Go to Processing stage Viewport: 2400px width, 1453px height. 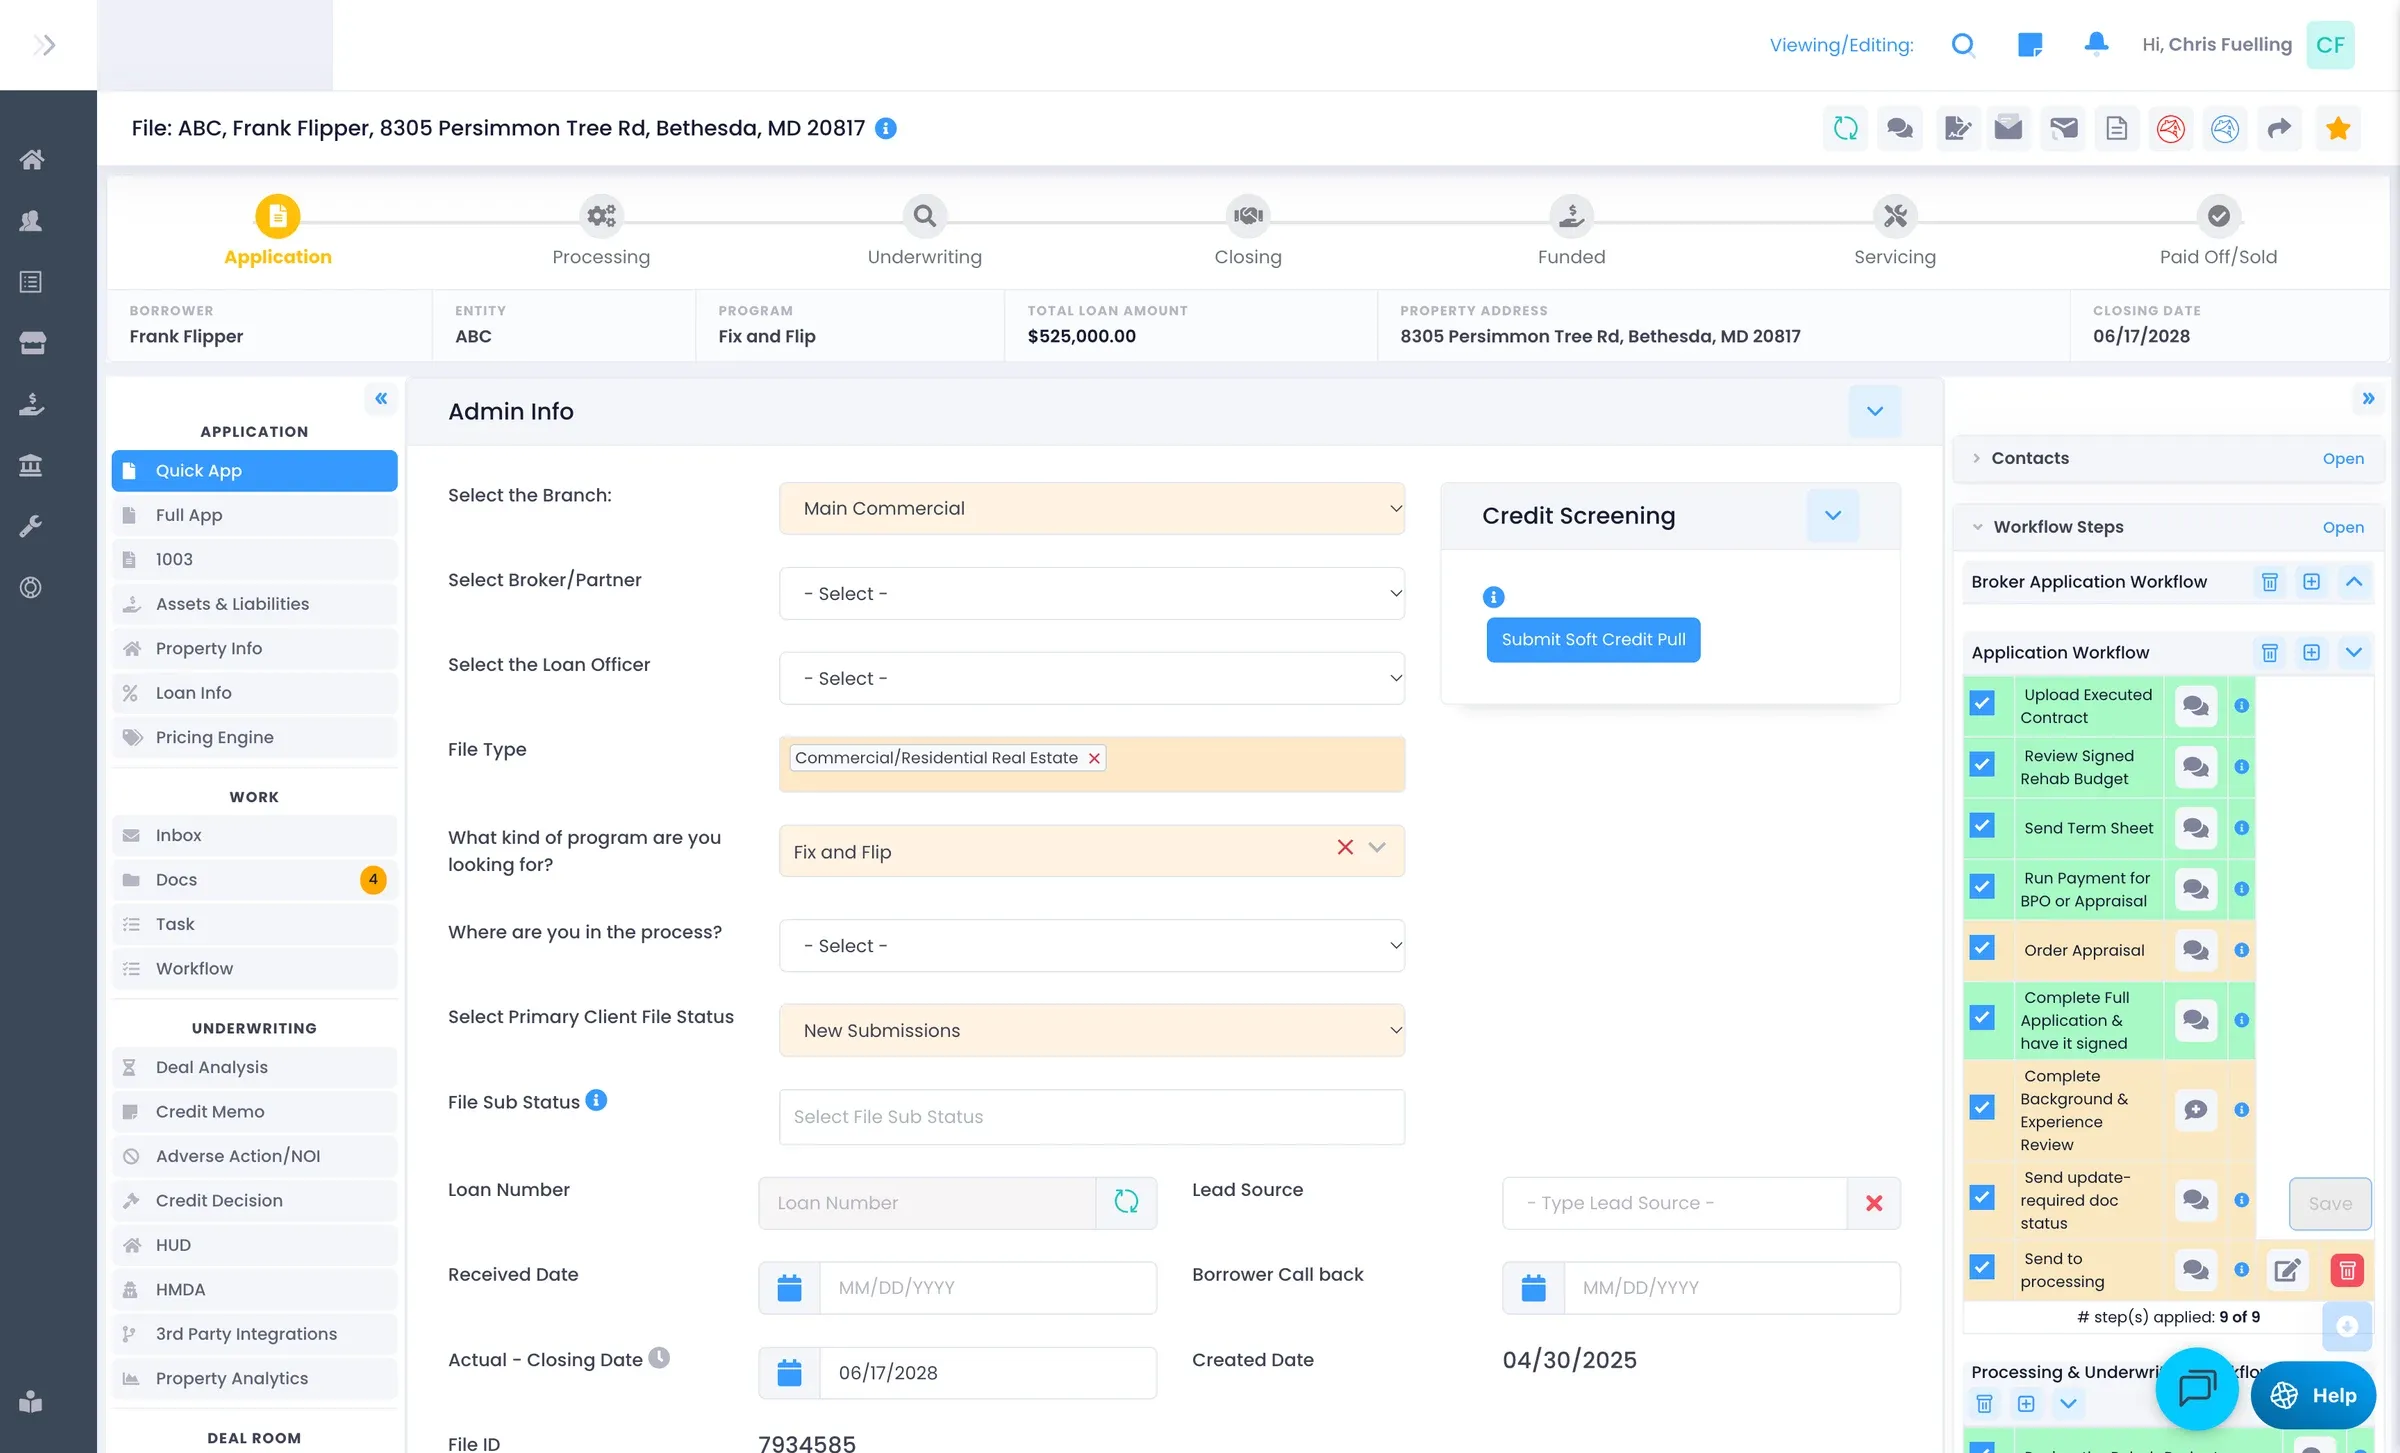click(x=601, y=232)
